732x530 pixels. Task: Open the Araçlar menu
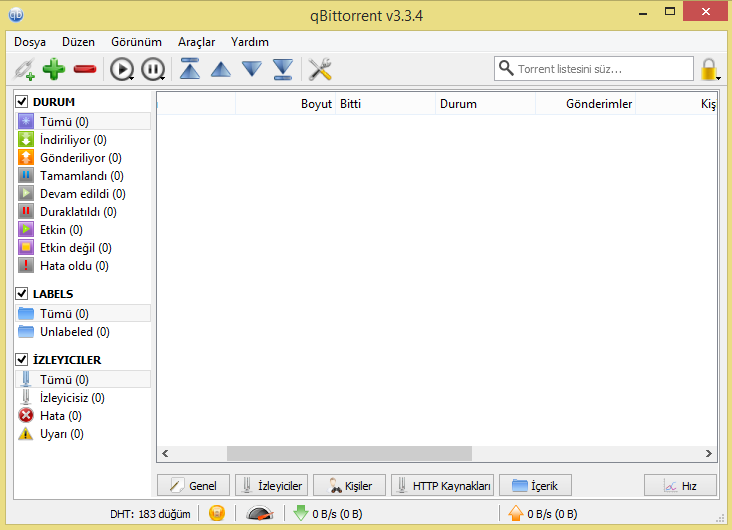click(197, 42)
